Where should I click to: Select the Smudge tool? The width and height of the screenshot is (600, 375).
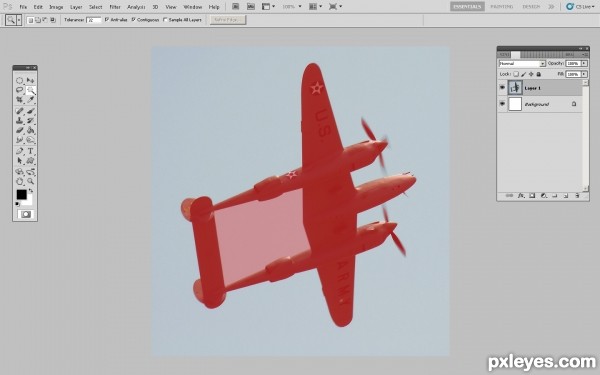click(20, 140)
